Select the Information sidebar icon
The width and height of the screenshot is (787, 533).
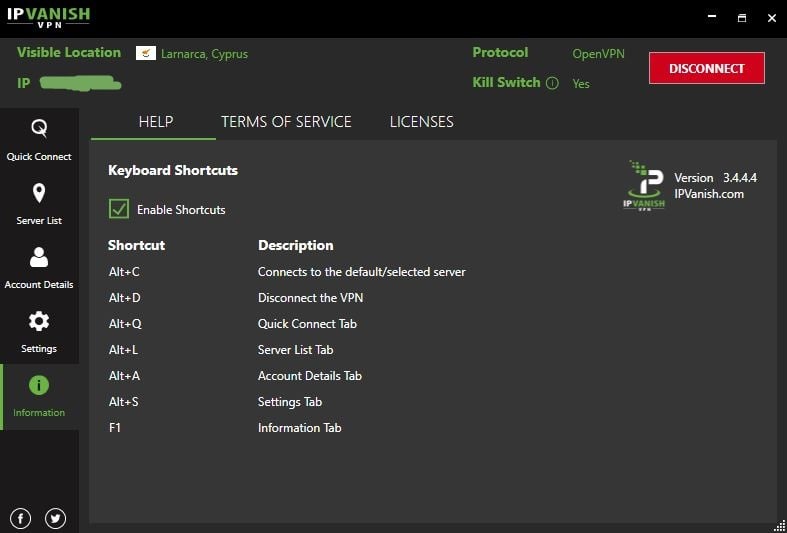click(39, 385)
